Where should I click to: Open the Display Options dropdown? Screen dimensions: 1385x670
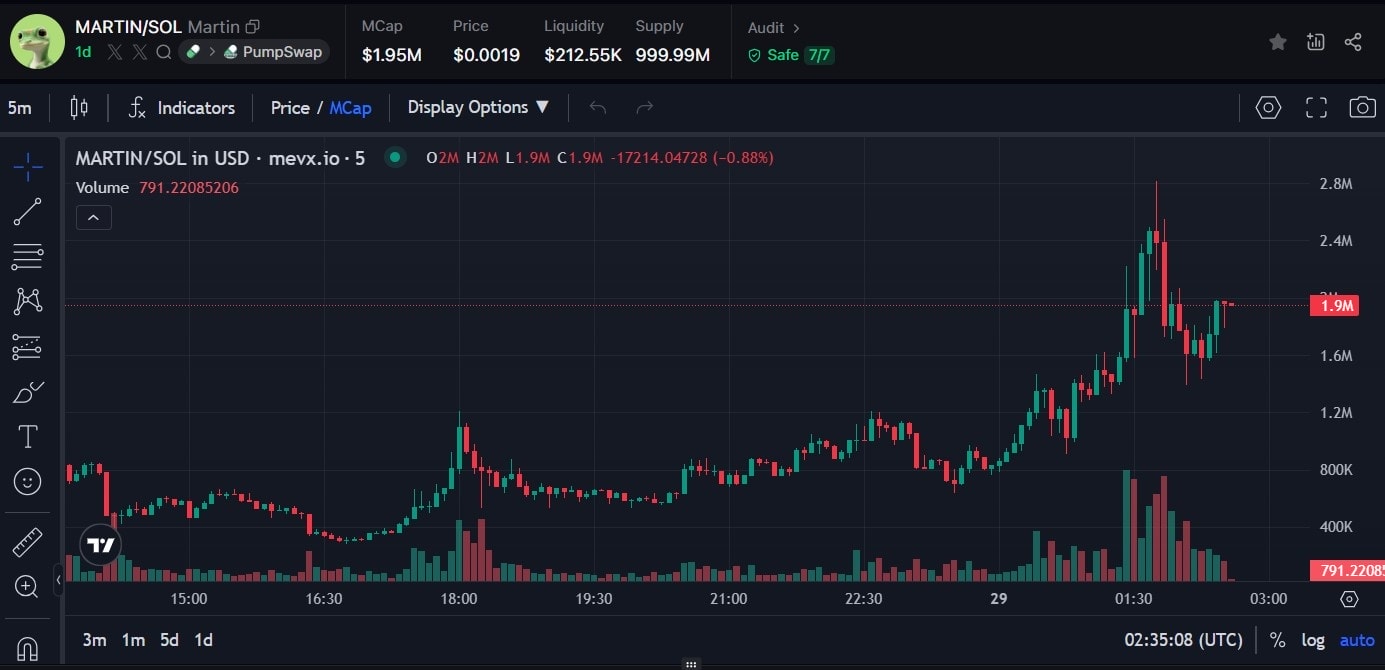[478, 107]
